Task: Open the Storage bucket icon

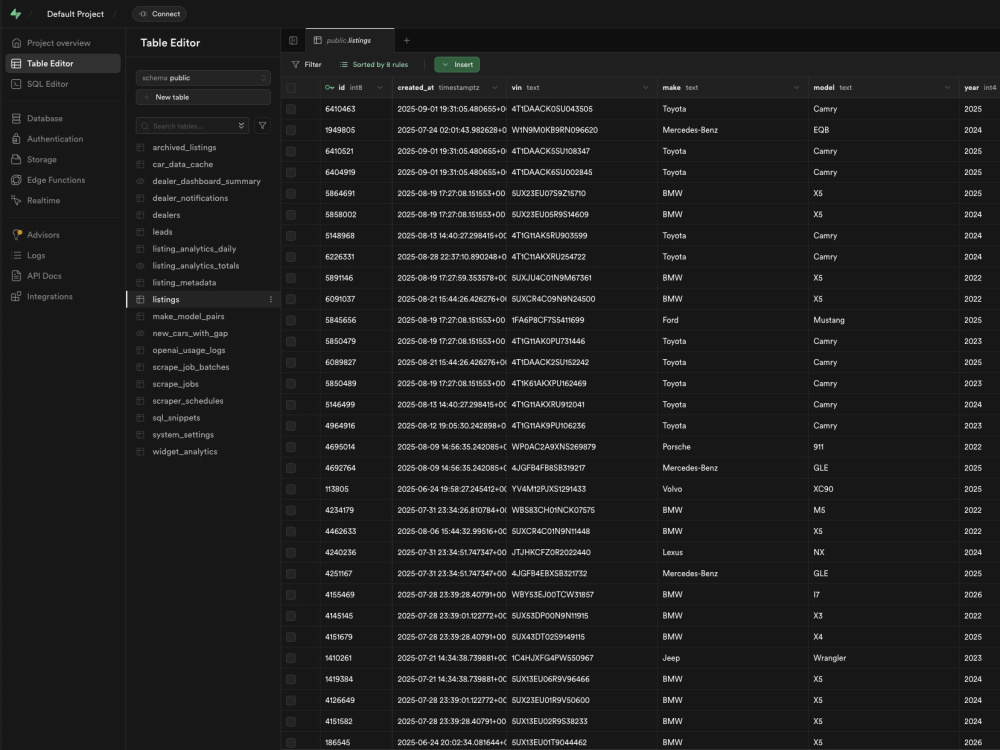Action: (x=17, y=159)
